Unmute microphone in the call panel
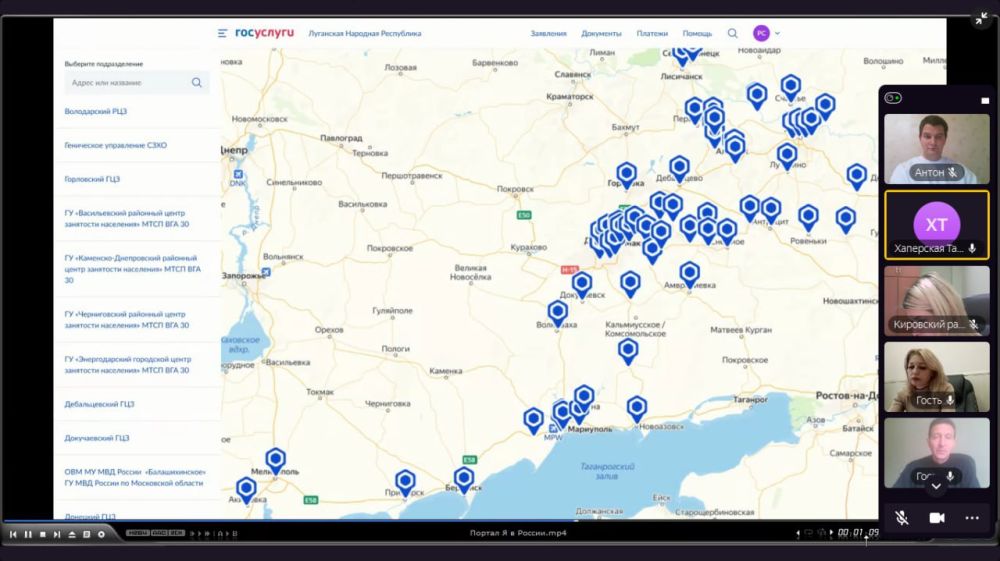The image size is (1000, 561). tap(901, 518)
